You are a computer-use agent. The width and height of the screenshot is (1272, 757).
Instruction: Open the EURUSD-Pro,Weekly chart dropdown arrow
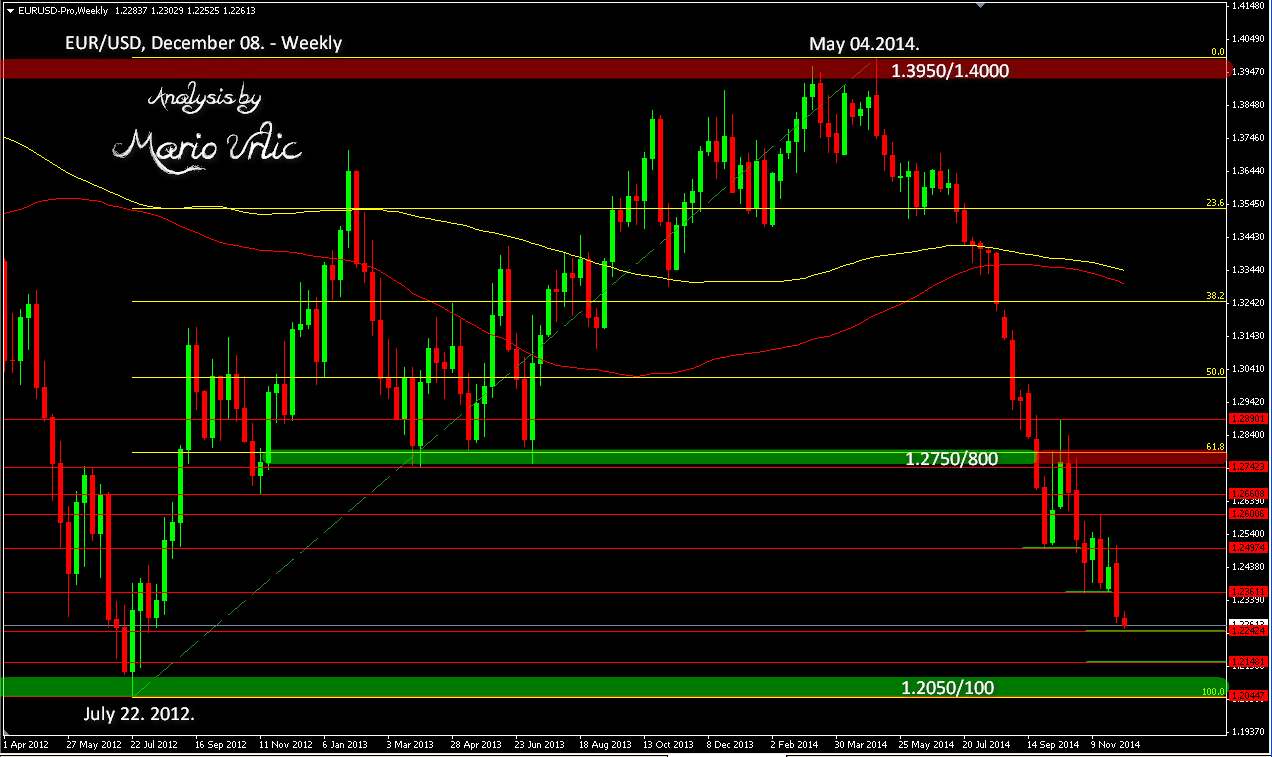pos(9,10)
